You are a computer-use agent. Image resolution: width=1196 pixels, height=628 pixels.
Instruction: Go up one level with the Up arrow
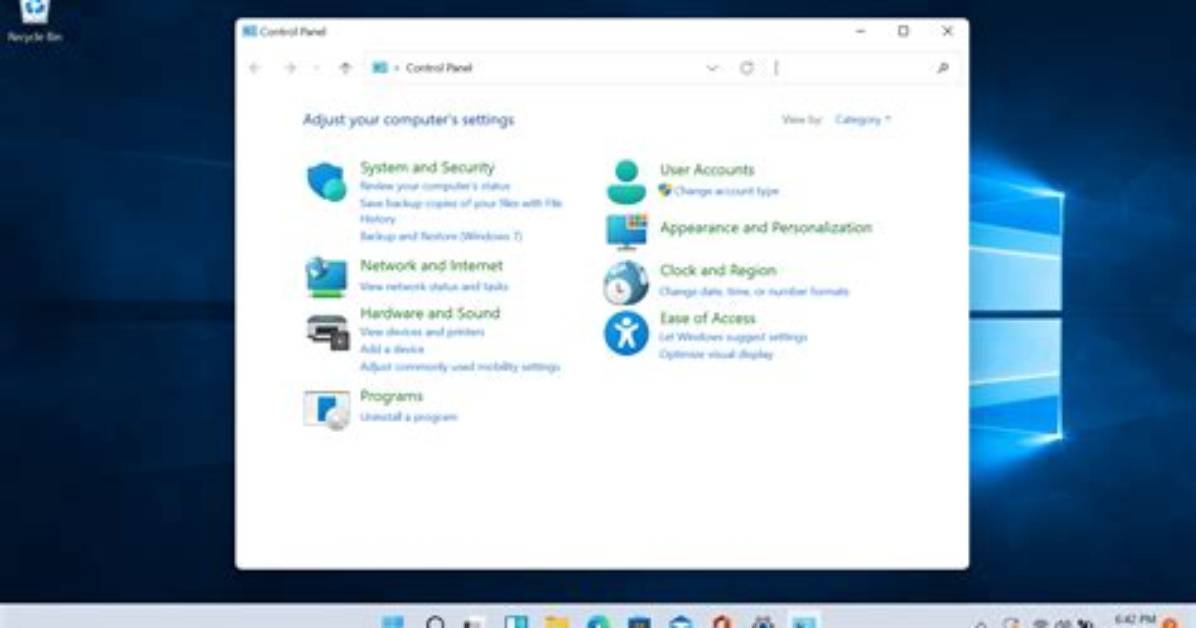coord(346,68)
